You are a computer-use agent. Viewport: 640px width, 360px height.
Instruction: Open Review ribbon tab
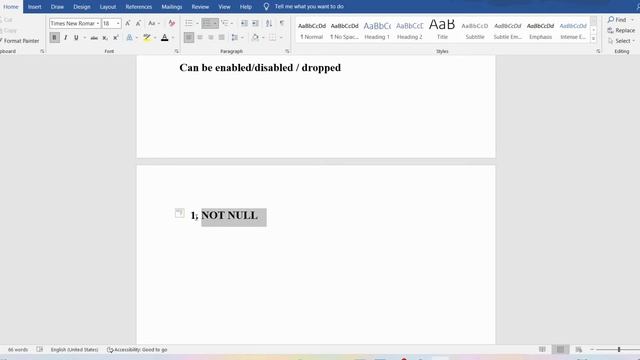pyautogui.click(x=200, y=7)
